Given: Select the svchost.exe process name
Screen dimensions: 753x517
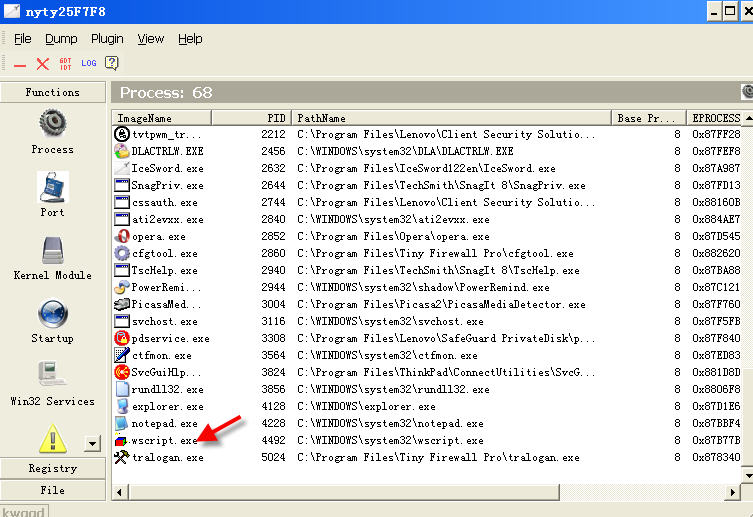Looking at the screenshot, I should [165, 321].
